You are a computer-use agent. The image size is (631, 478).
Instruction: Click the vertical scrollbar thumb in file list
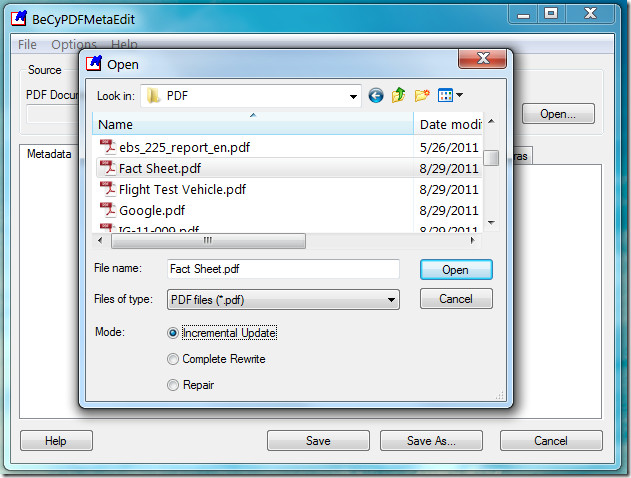tap(491, 158)
